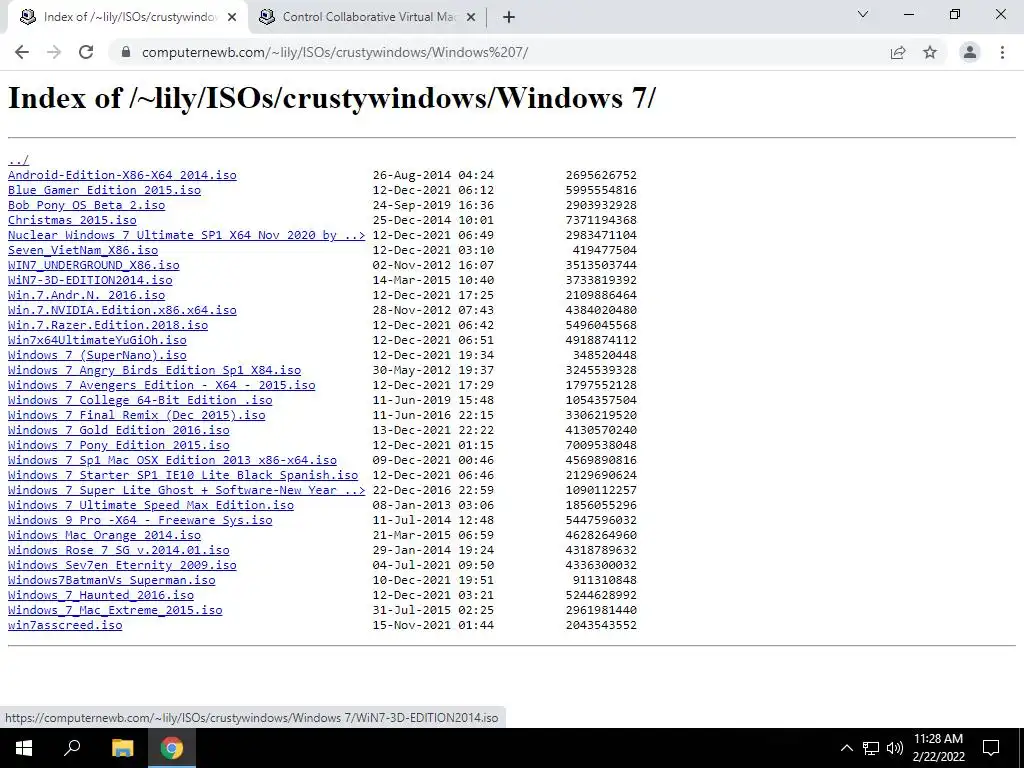Bookmark this page with the star icon

tap(930, 52)
